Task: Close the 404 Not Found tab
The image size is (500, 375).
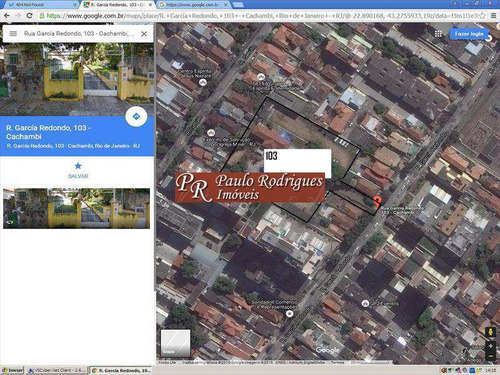Action: click(75, 5)
